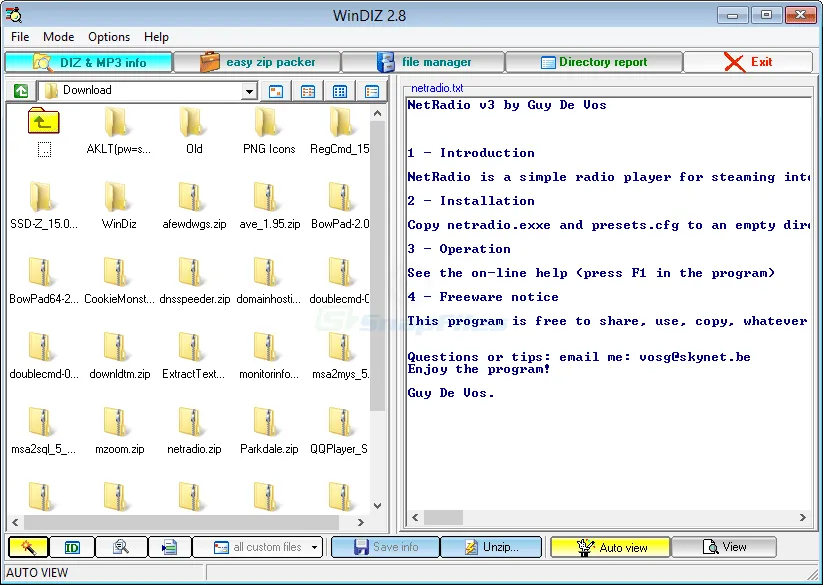Open the File menu
Viewport: 823px width, 585px height.
20,37
